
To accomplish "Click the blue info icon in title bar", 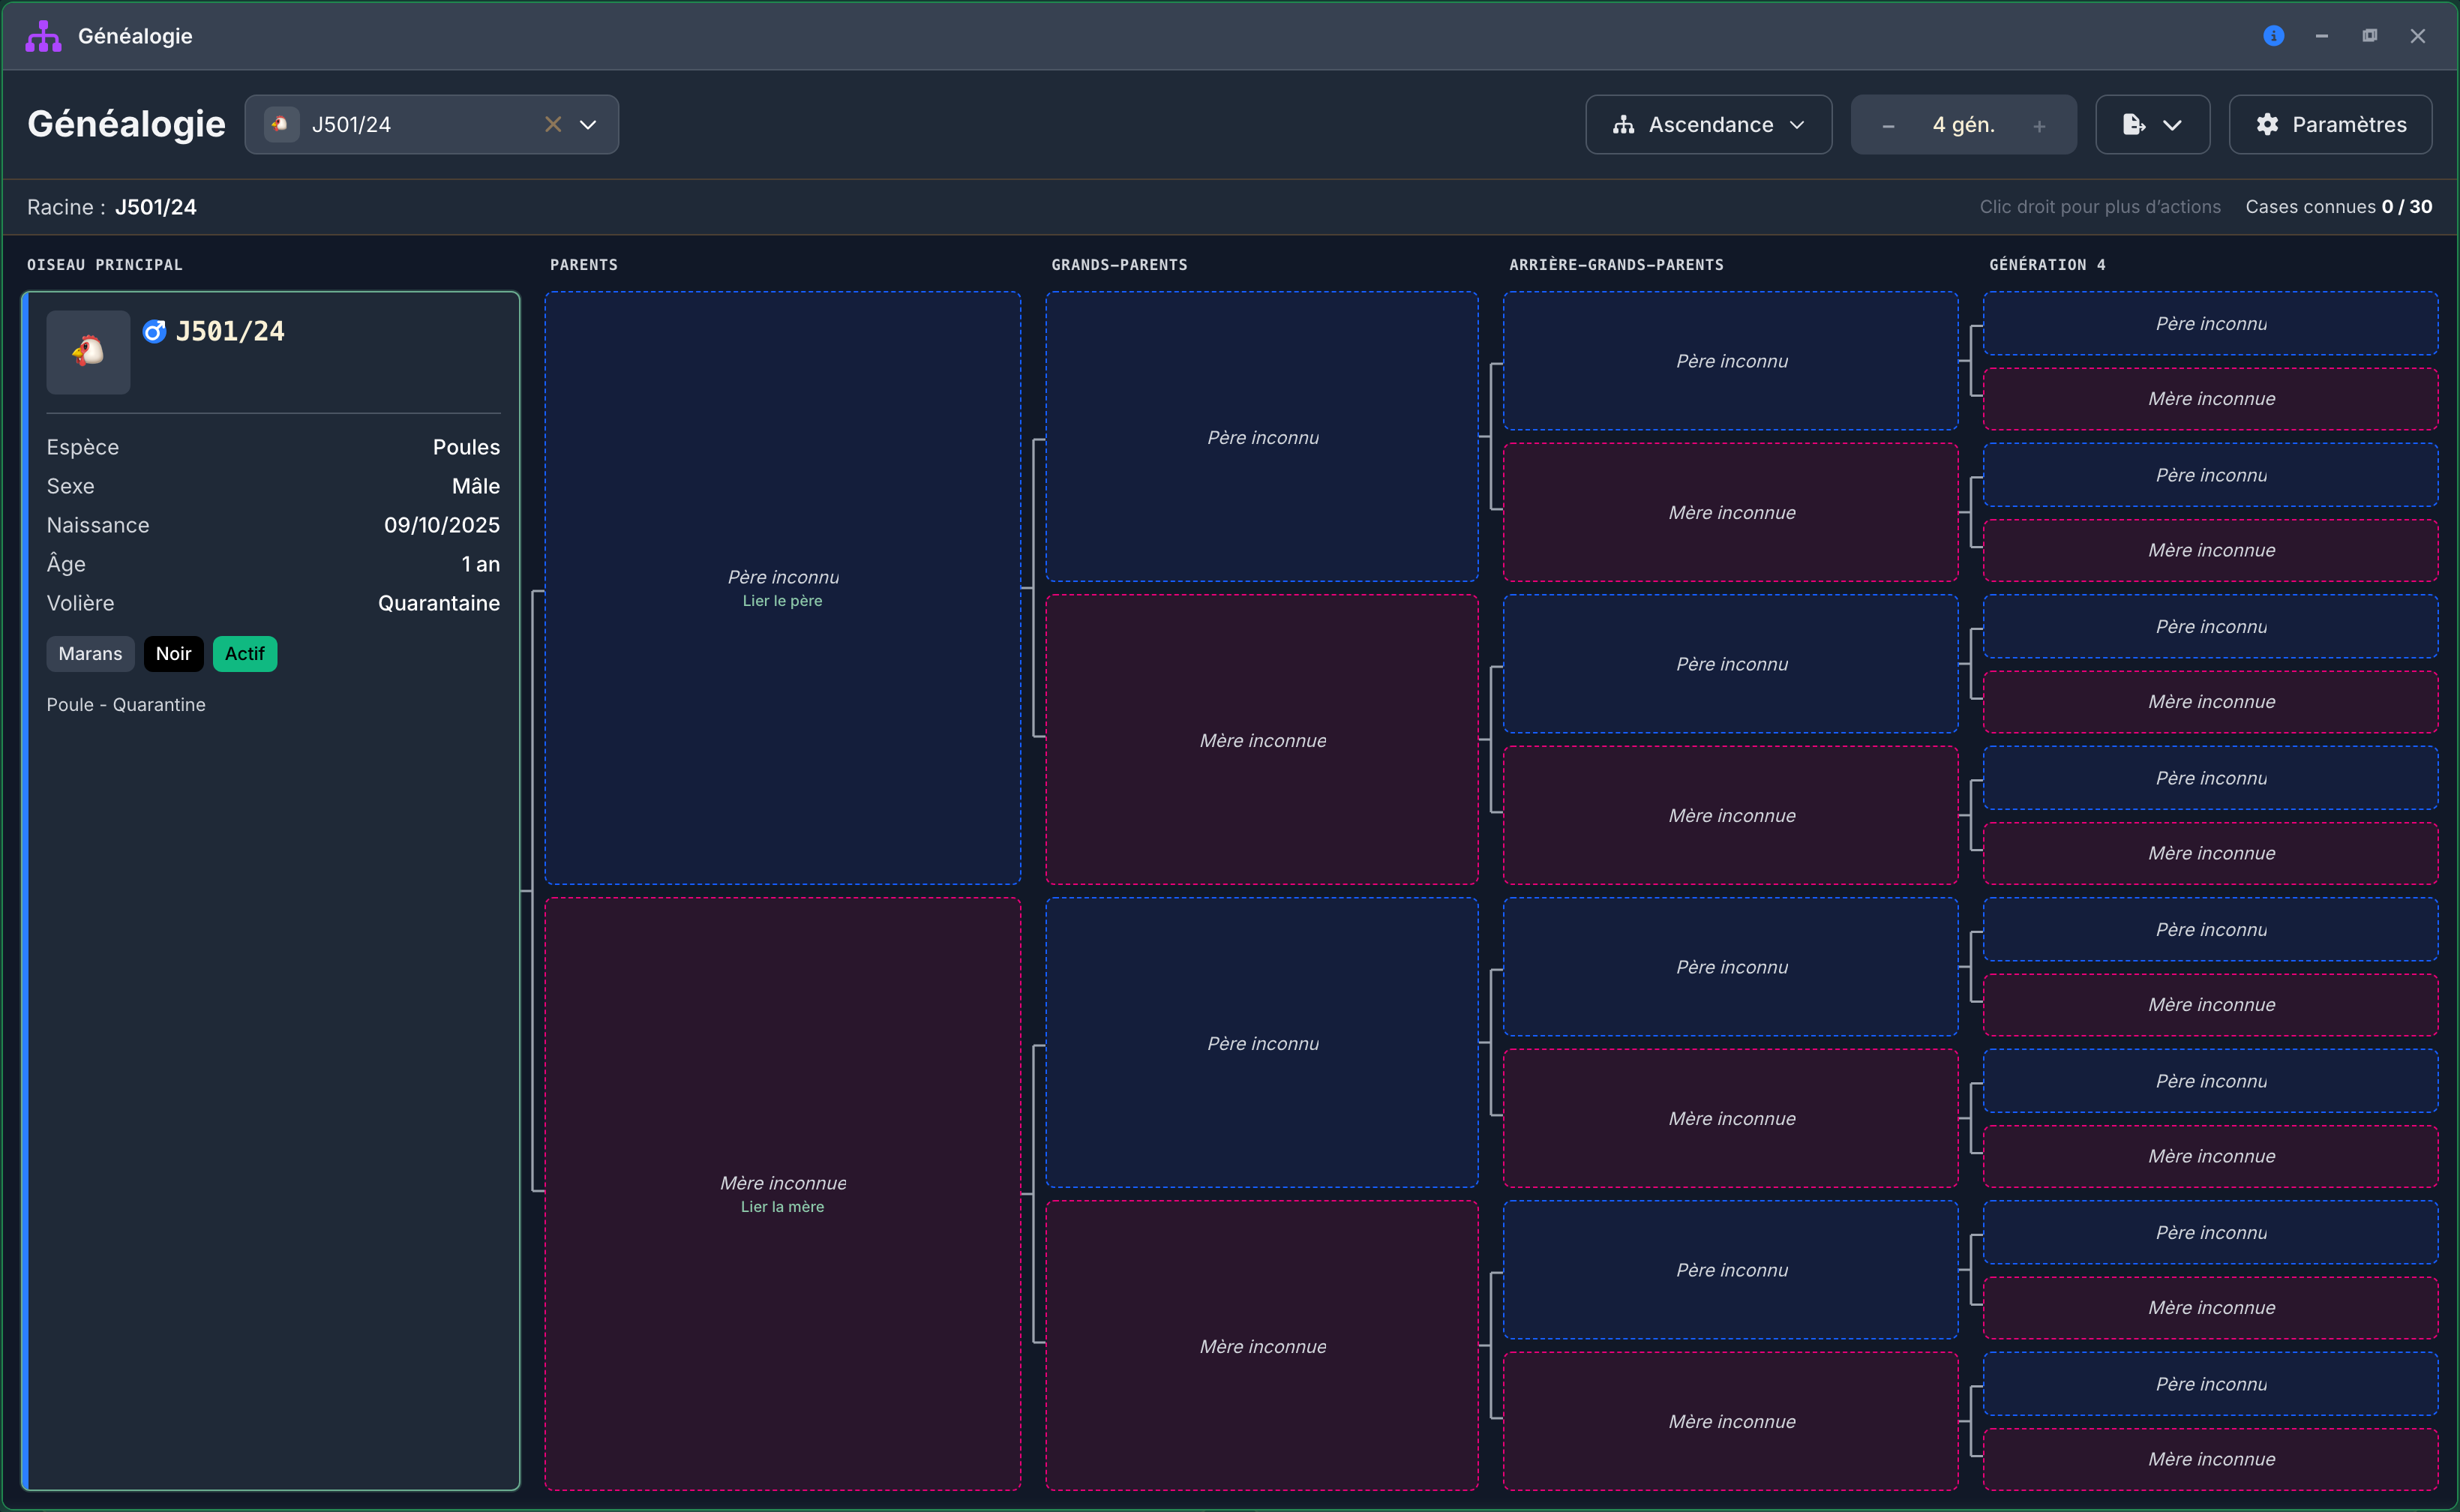I will (x=2274, y=36).
